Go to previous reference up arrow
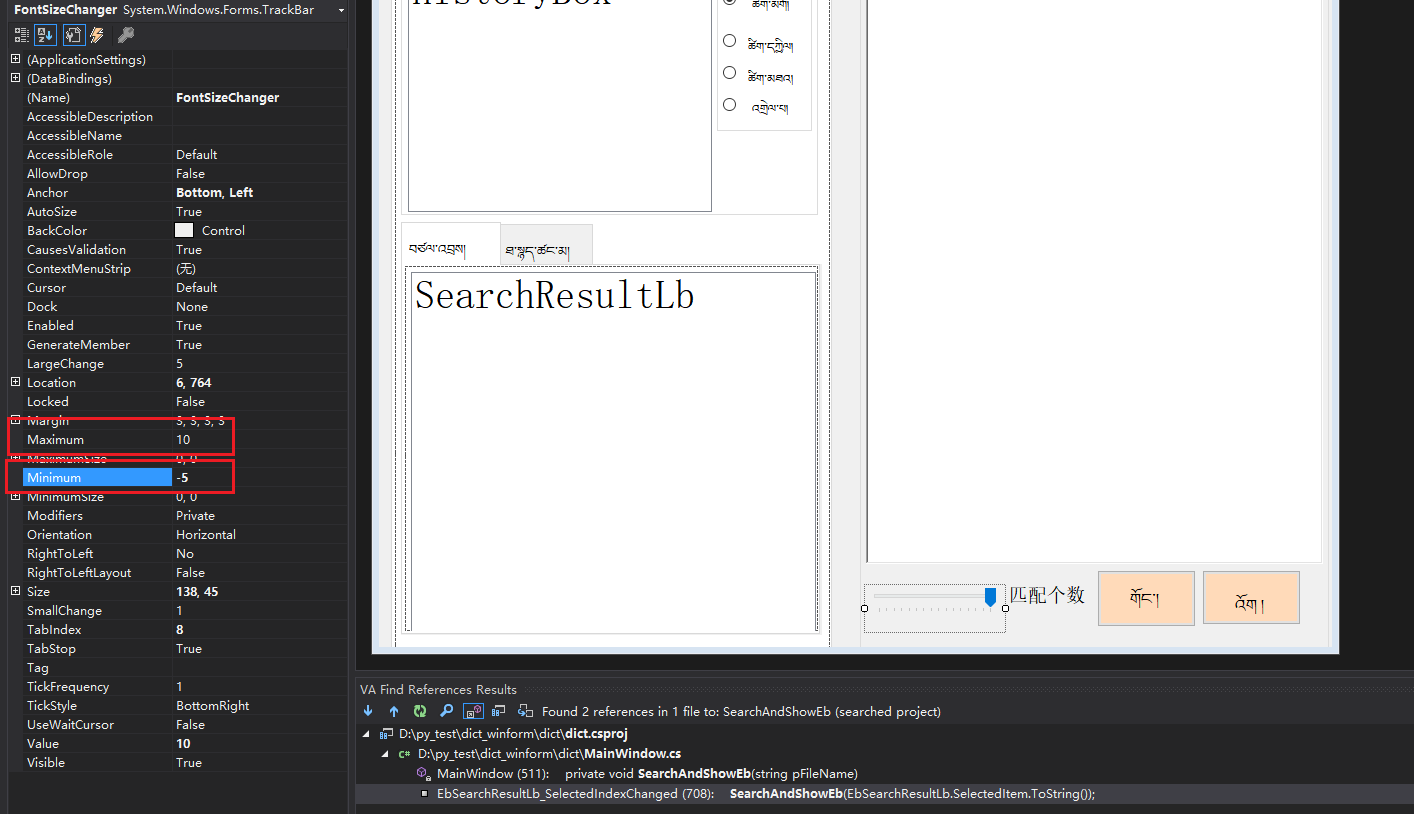This screenshot has width=1414, height=814. click(394, 711)
